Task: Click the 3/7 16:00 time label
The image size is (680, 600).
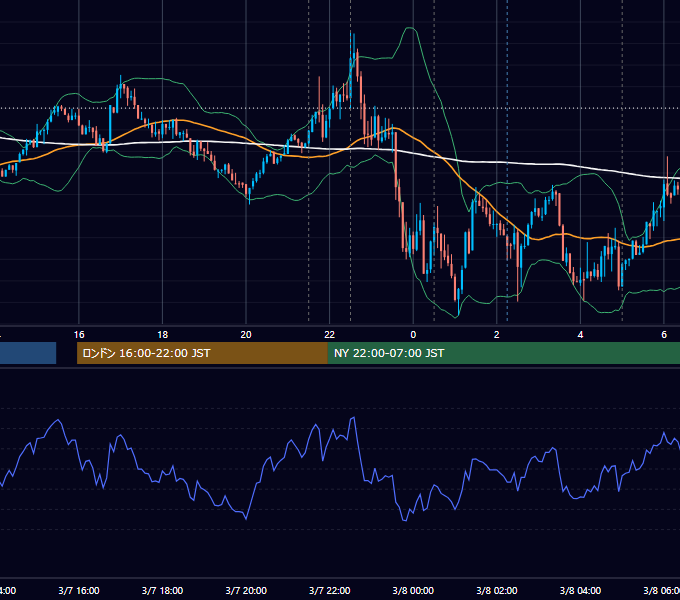Action: click(79, 590)
